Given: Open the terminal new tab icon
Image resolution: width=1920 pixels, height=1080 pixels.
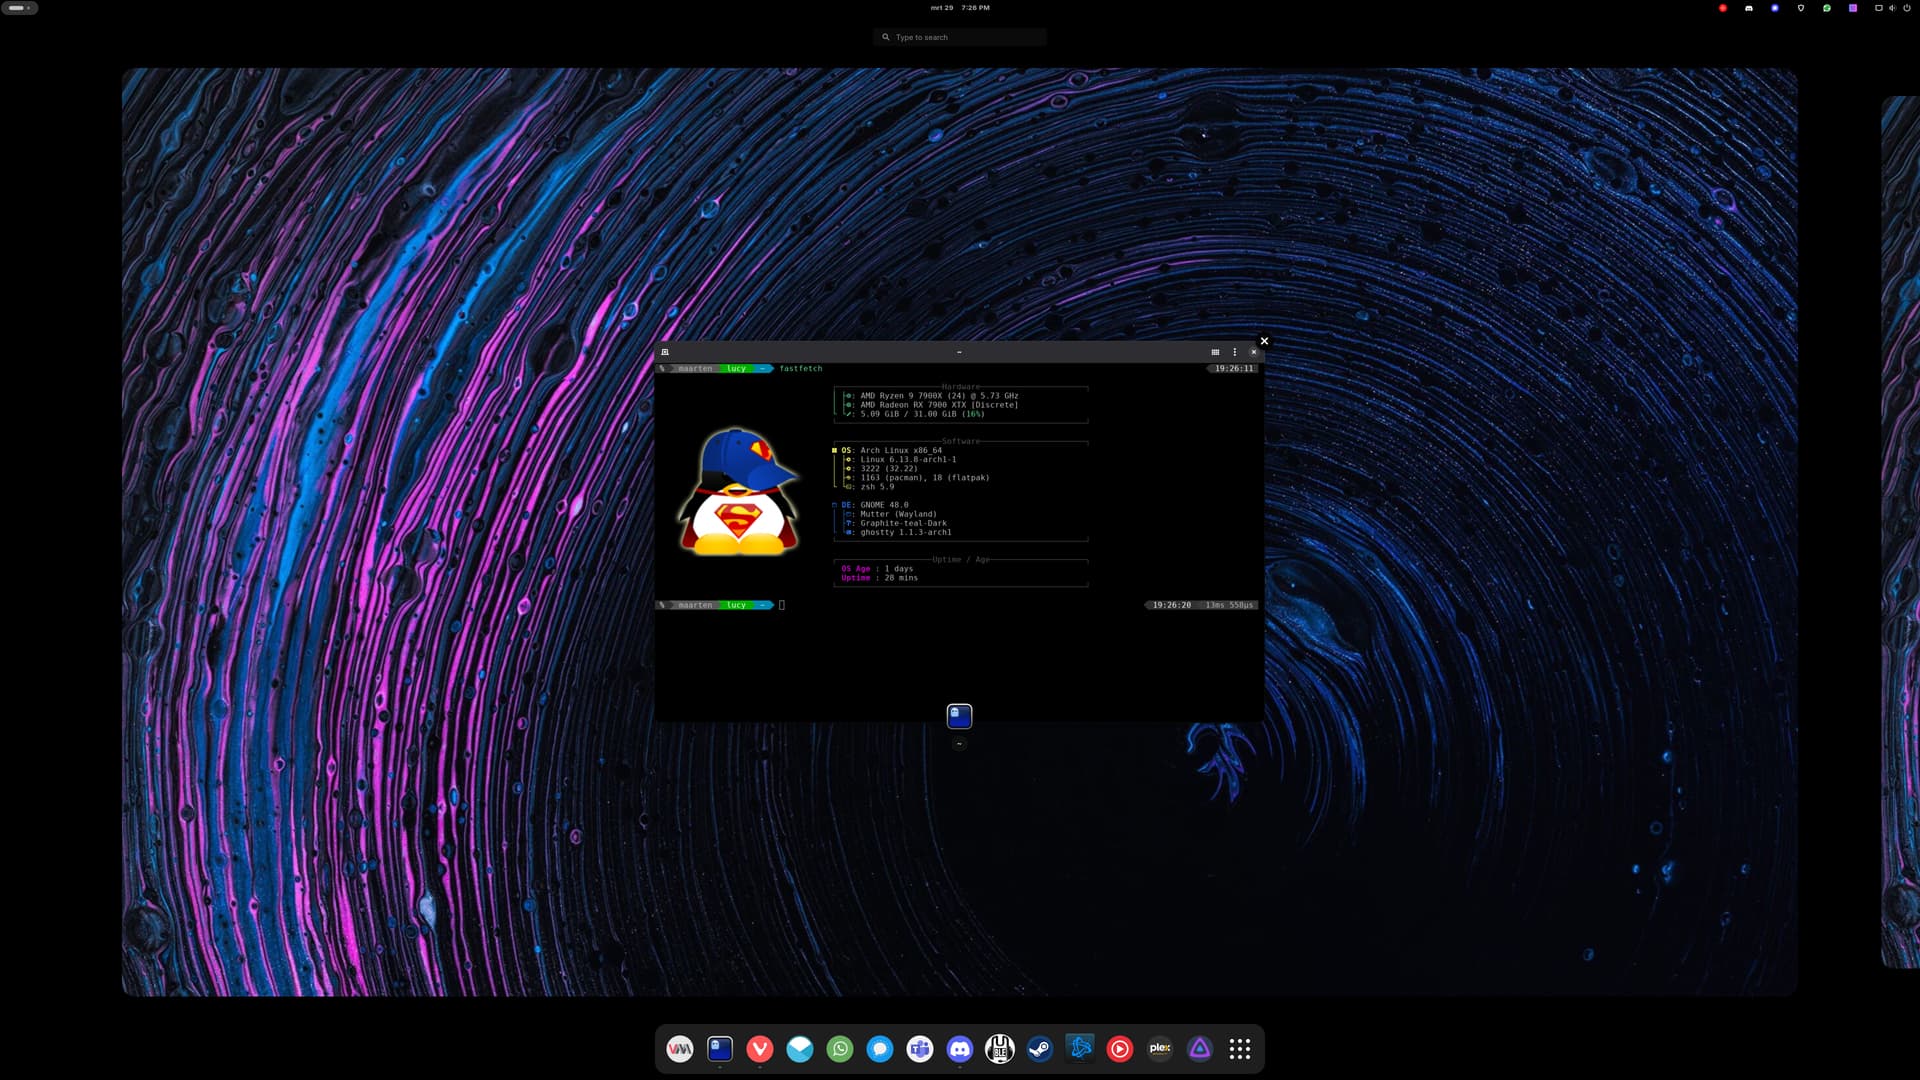Looking at the screenshot, I should [665, 352].
